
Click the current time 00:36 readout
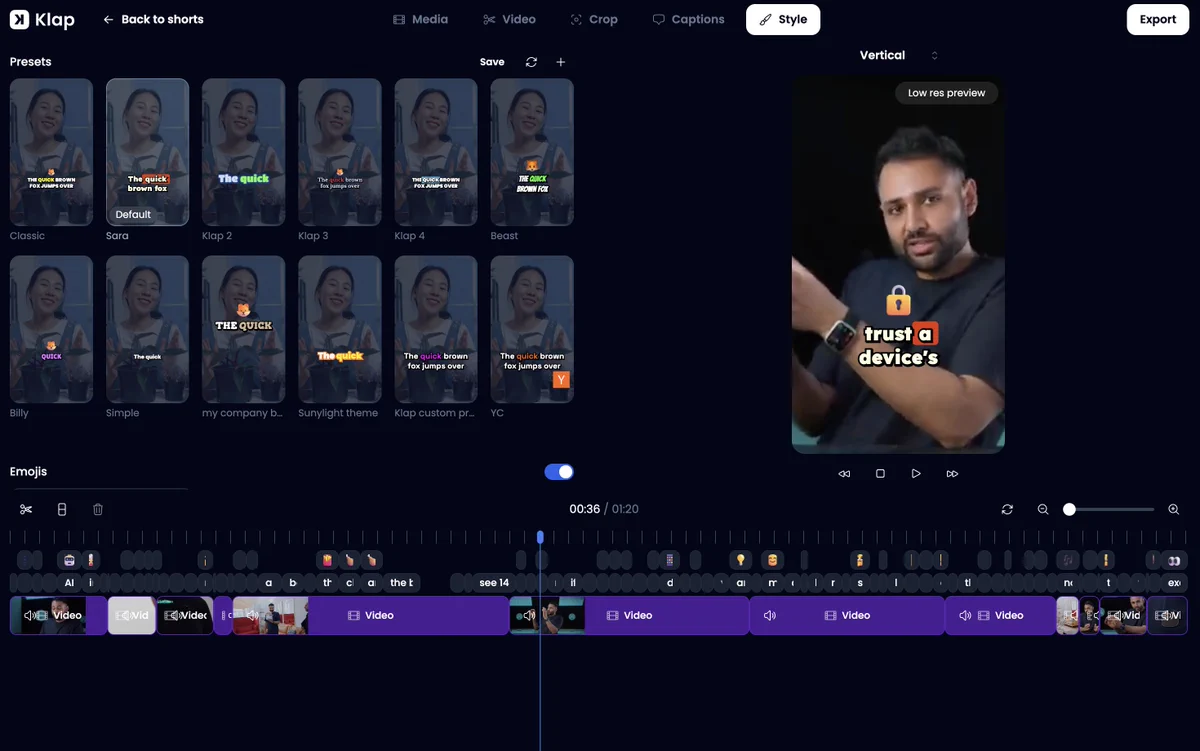[x=584, y=509]
